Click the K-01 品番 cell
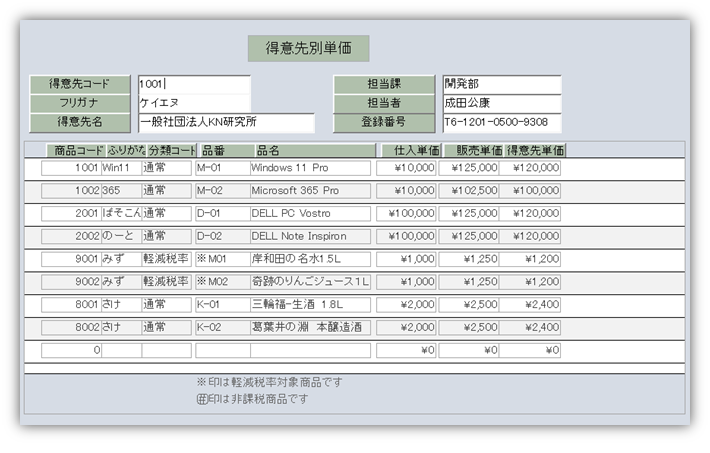 (221, 304)
